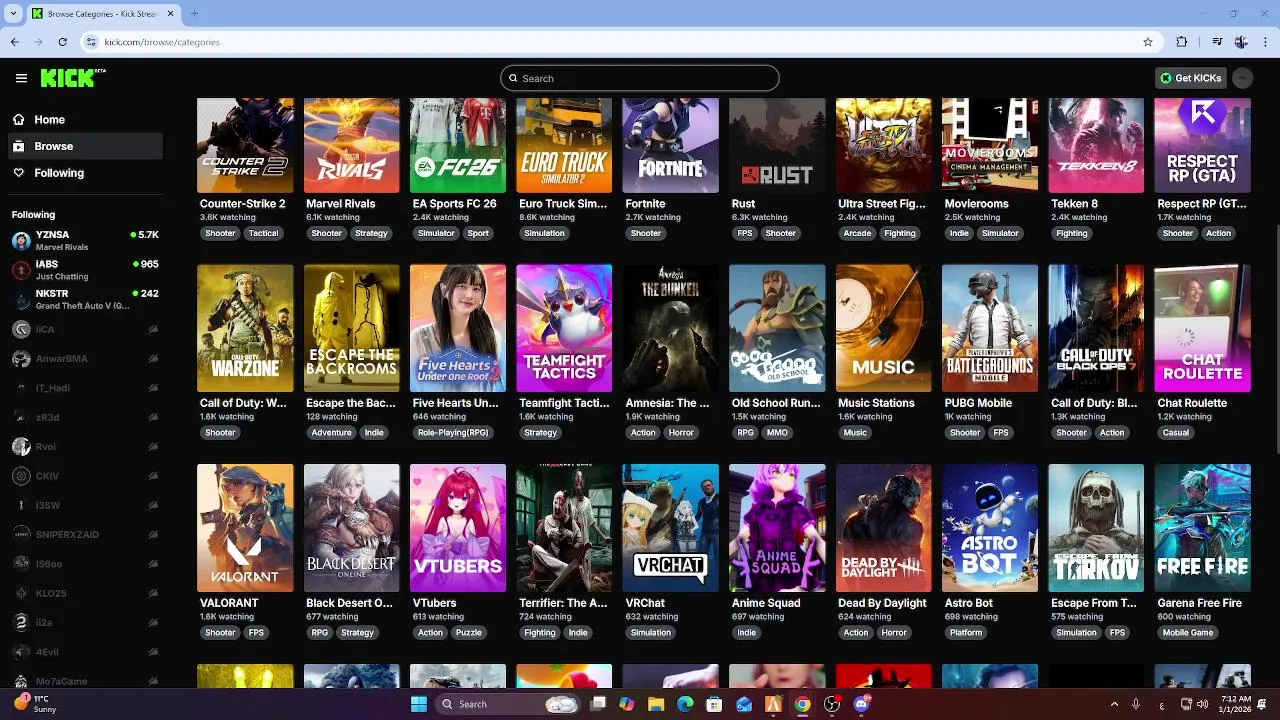The height and width of the screenshot is (720, 1280).
Task: Open offline channel iiCA
Action: click(x=85, y=329)
